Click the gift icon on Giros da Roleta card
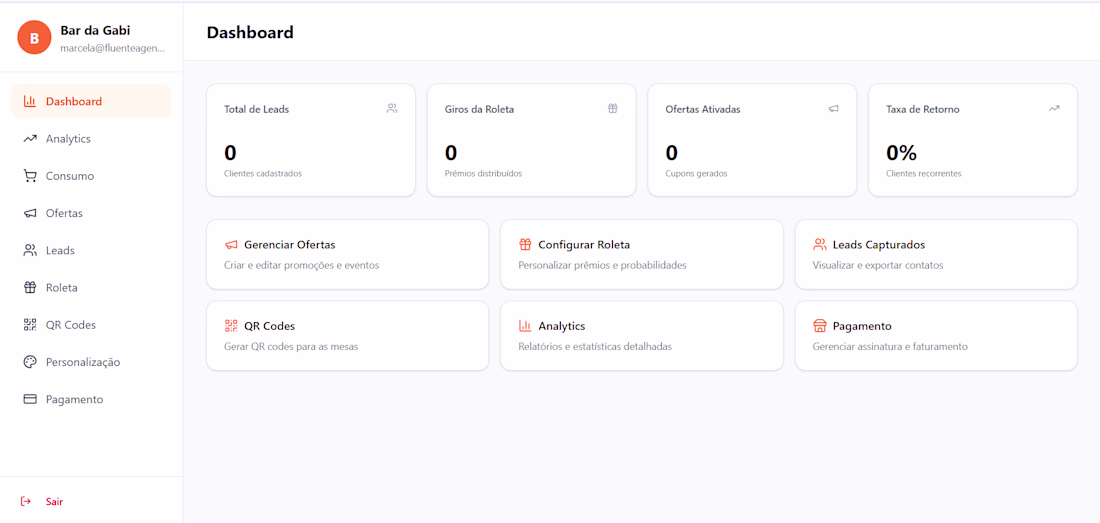This screenshot has height=523, width=1100. click(x=612, y=109)
